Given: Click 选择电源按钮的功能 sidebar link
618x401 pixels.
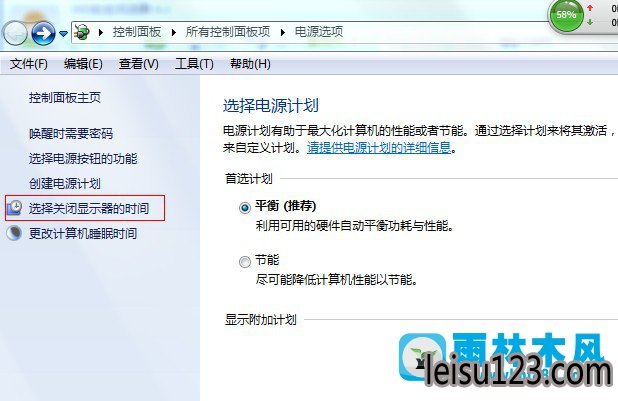Looking at the screenshot, I should tap(83, 159).
